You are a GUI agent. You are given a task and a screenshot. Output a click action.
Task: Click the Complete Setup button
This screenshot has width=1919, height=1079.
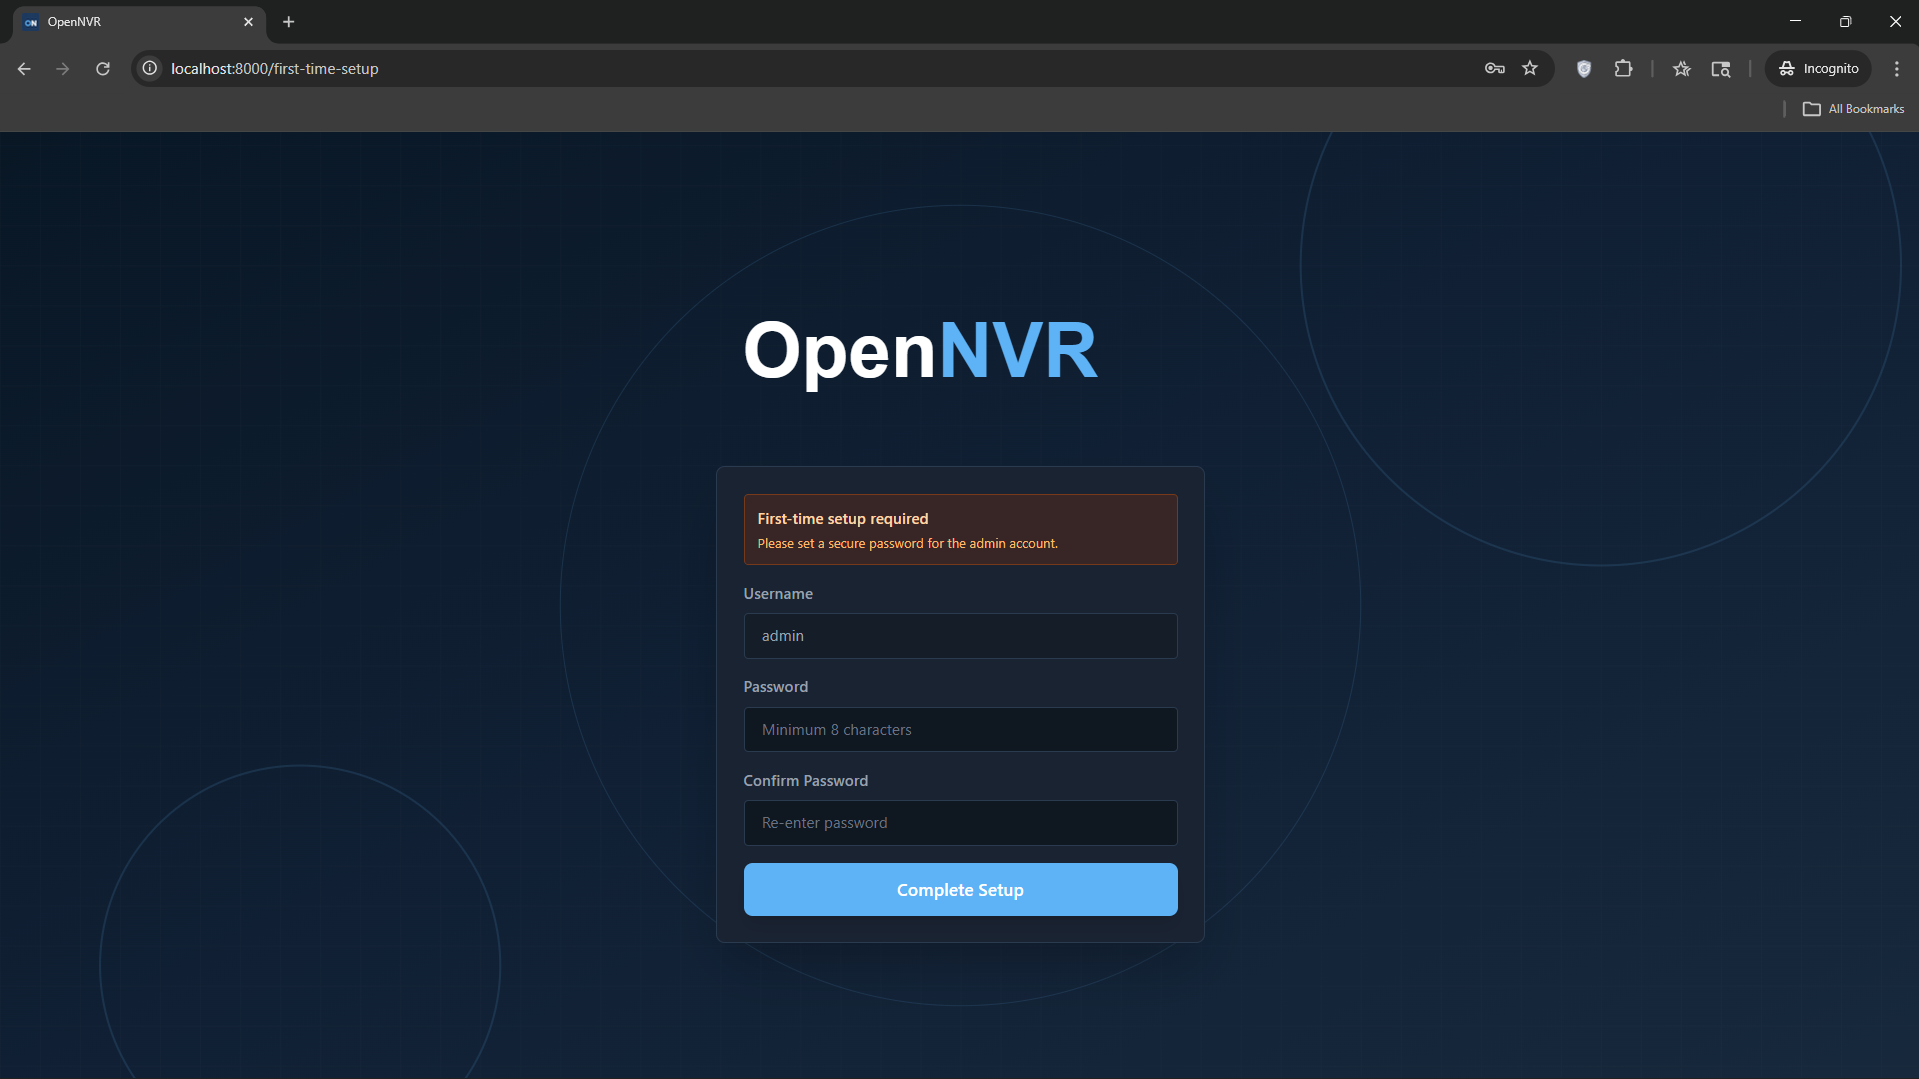point(960,890)
